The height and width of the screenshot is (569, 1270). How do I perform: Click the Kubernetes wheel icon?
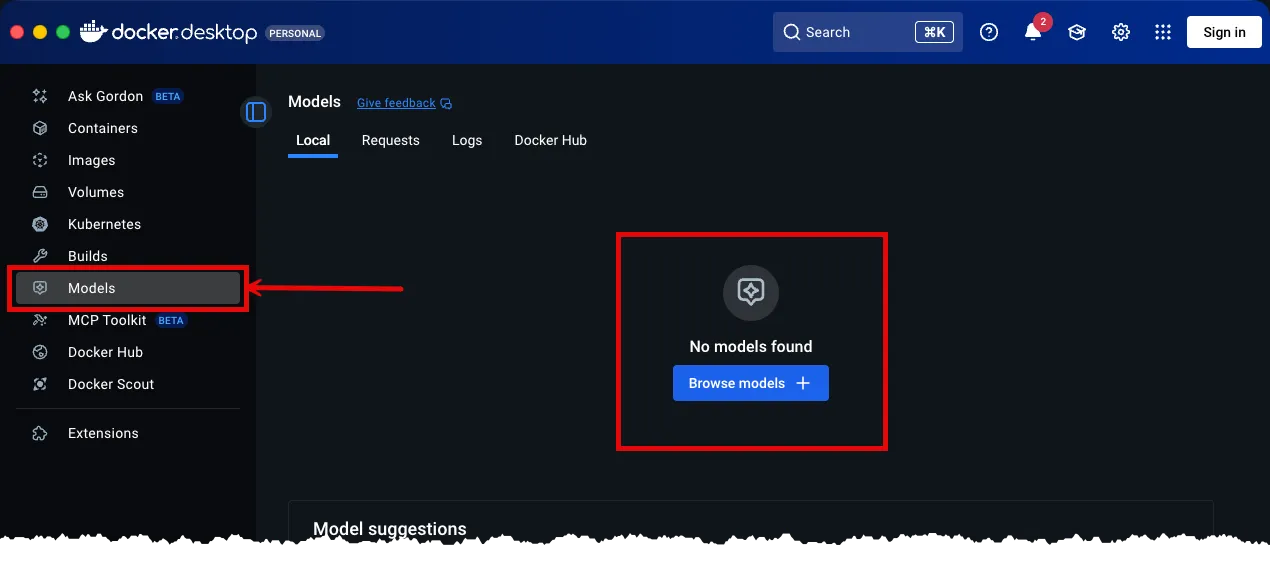coord(40,224)
